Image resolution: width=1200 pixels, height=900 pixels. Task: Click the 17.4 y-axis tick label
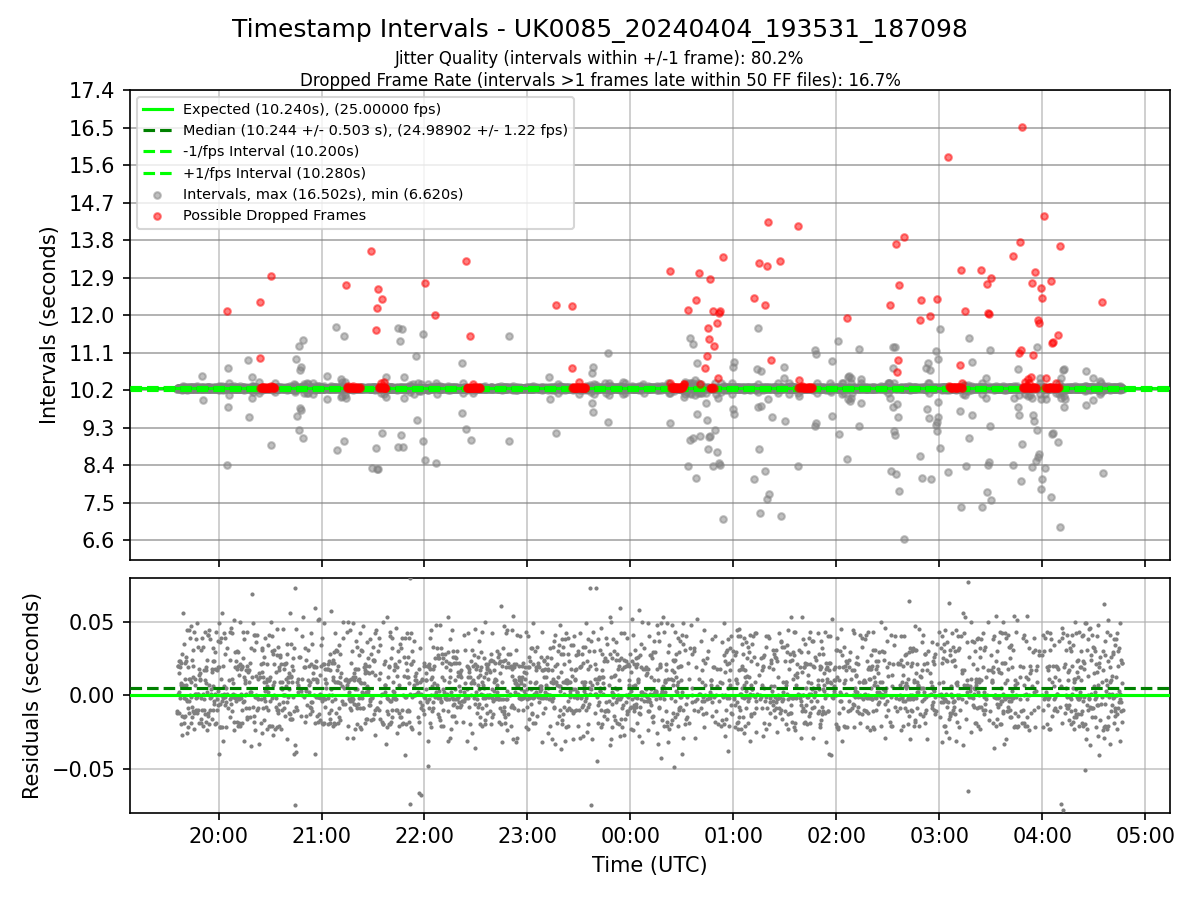(93, 91)
